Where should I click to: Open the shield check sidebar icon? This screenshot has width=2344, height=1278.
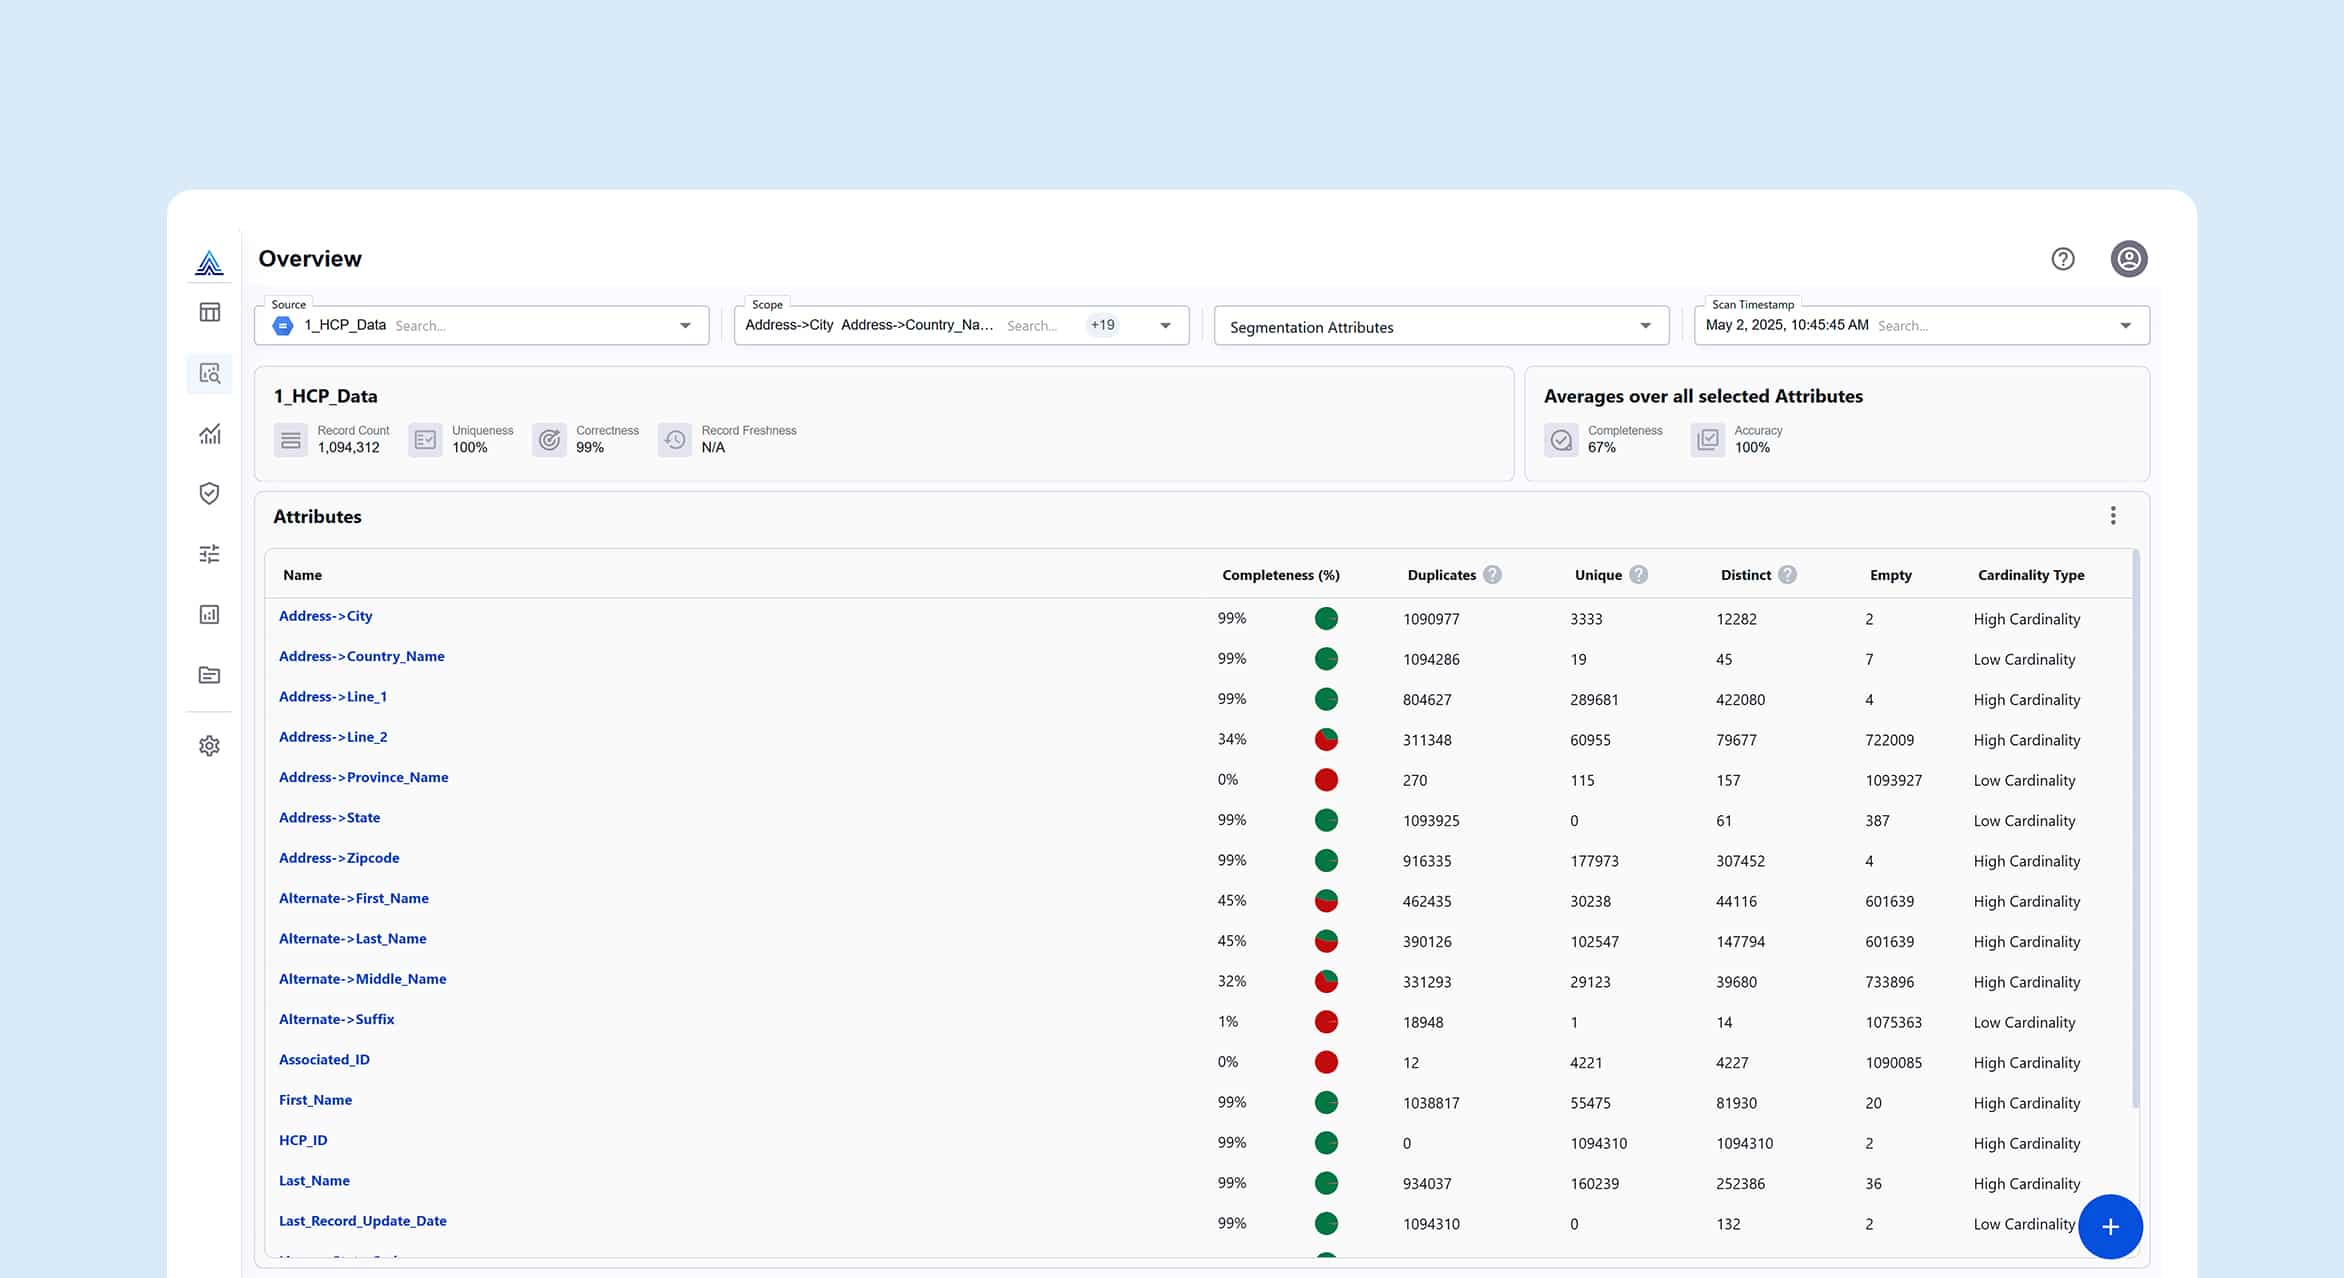(x=209, y=493)
